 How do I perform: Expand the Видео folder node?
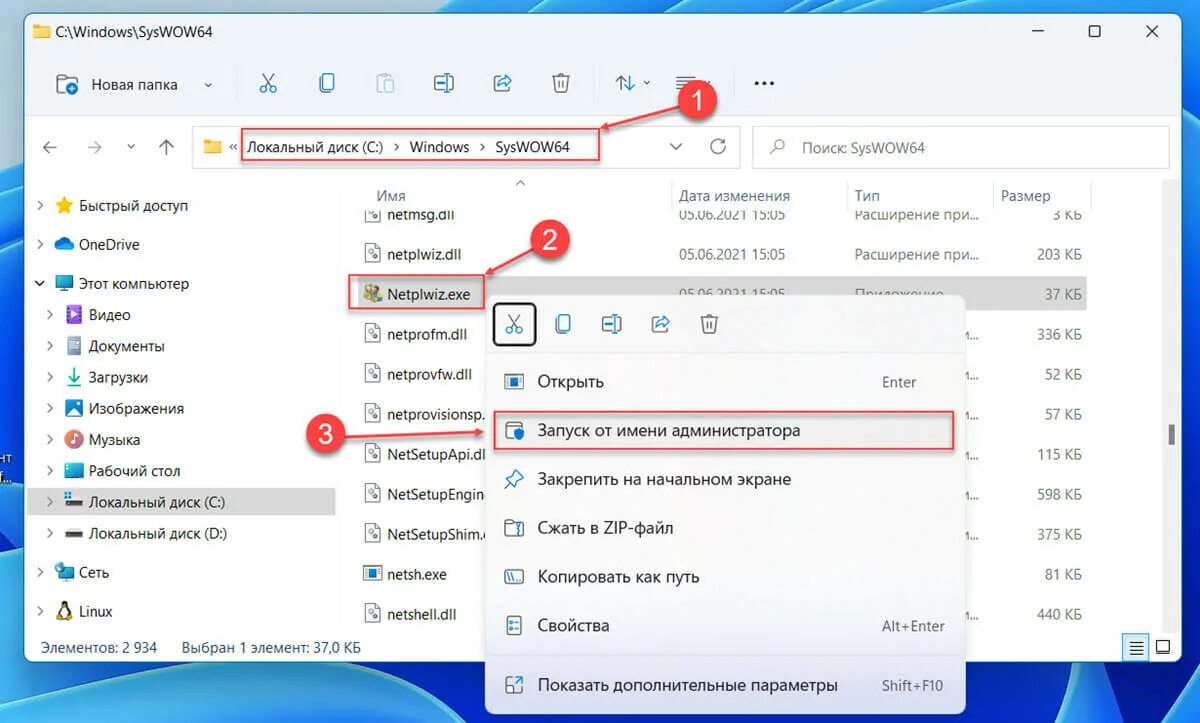pos(50,315)
